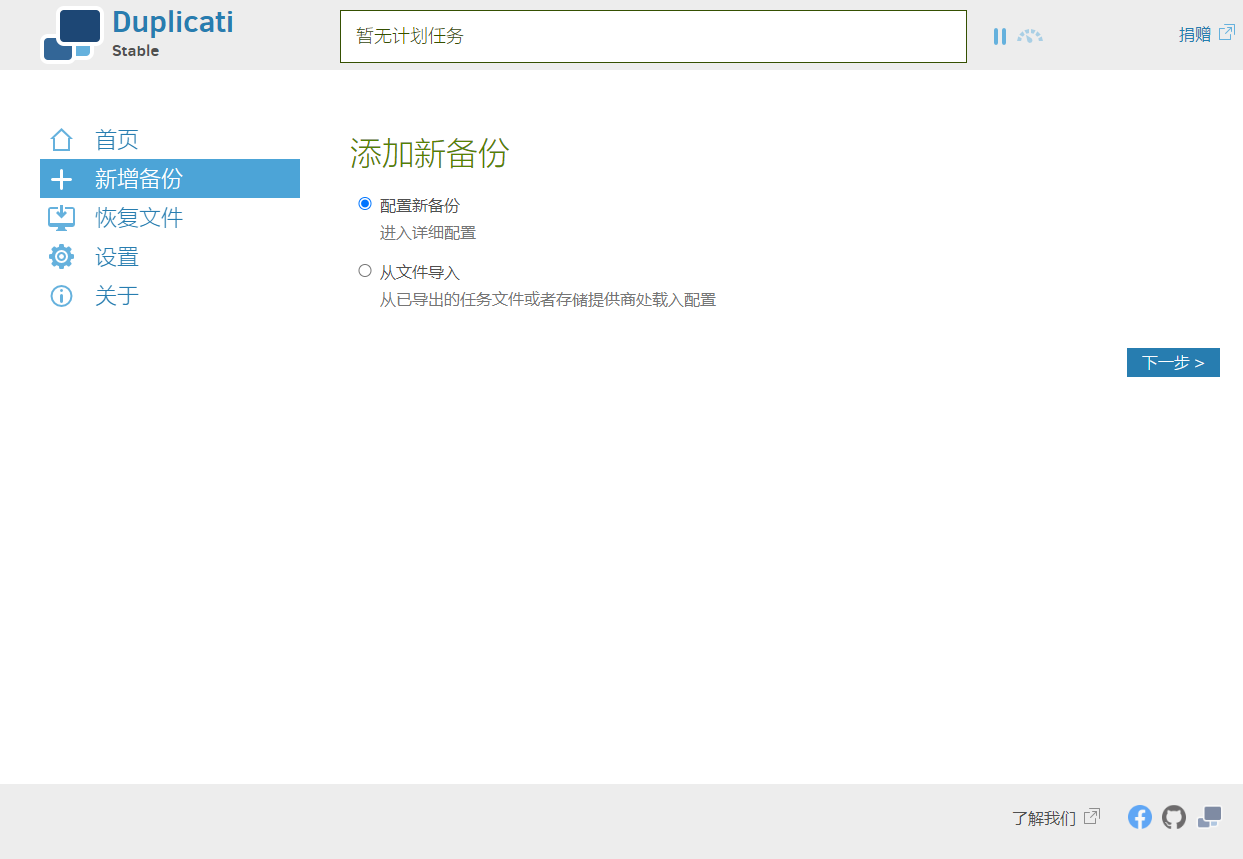Click the 下一步 > button
Screen dimensions: 1243x859
1173,362
